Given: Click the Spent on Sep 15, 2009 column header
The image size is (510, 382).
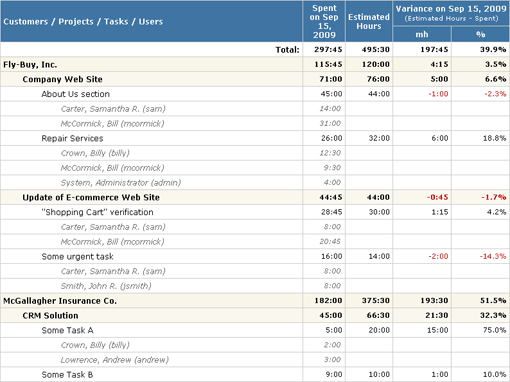Looking at the screenshot, I should 324,21.
